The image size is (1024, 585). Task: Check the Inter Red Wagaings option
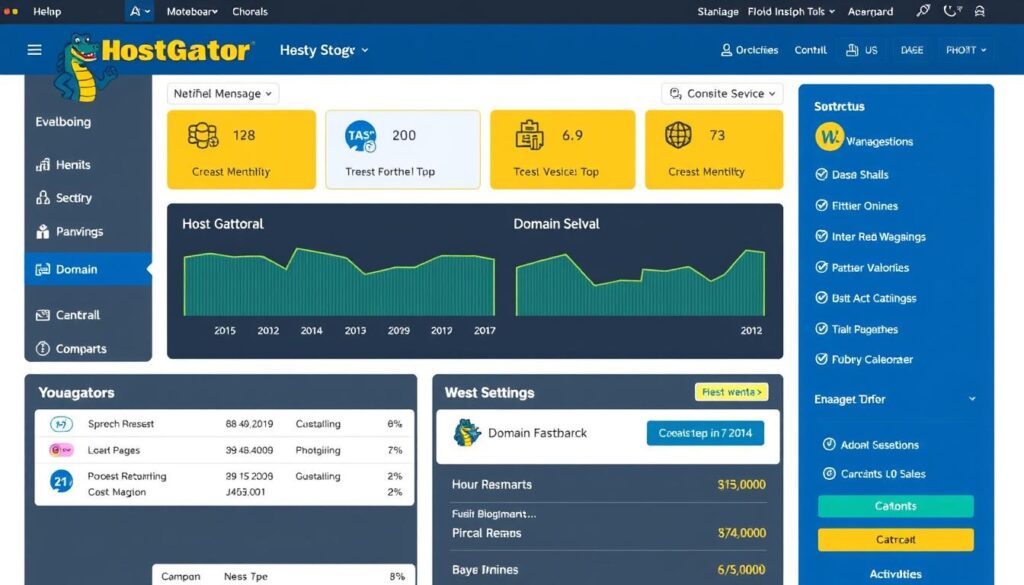(x=821, y=237)
